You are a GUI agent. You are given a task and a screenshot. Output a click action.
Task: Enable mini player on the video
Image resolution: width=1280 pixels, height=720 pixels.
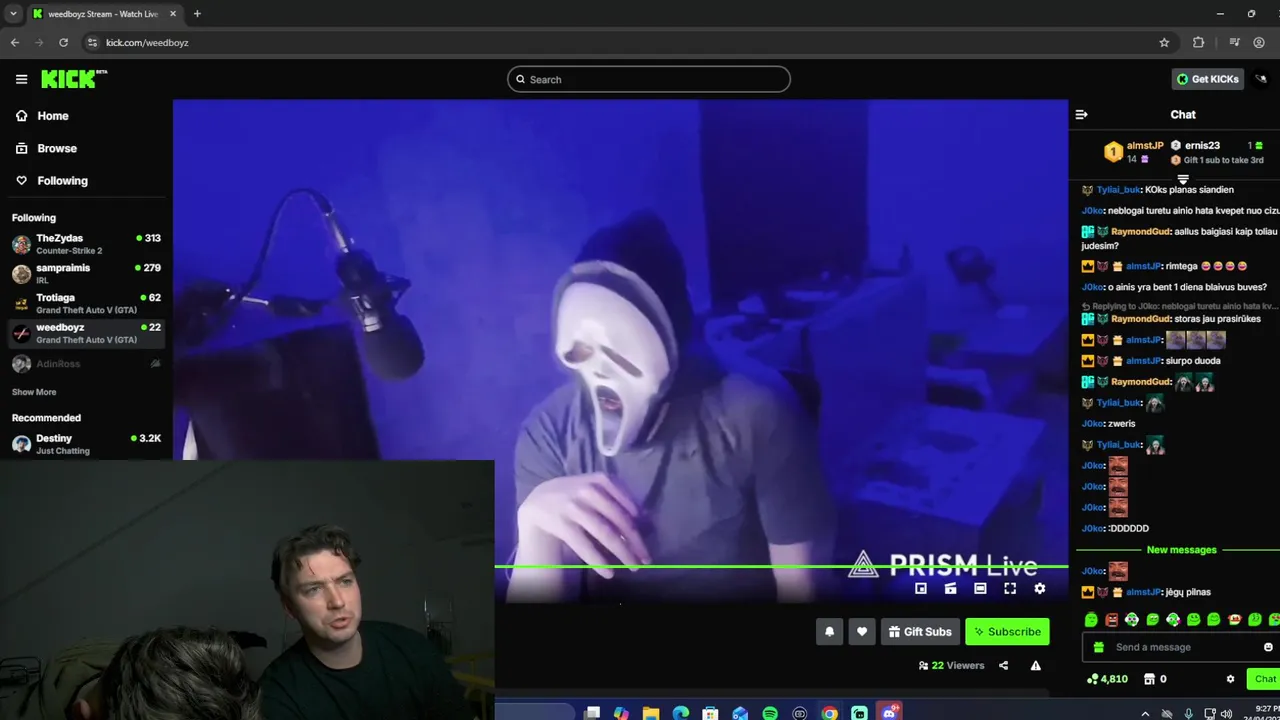[921, 589]
